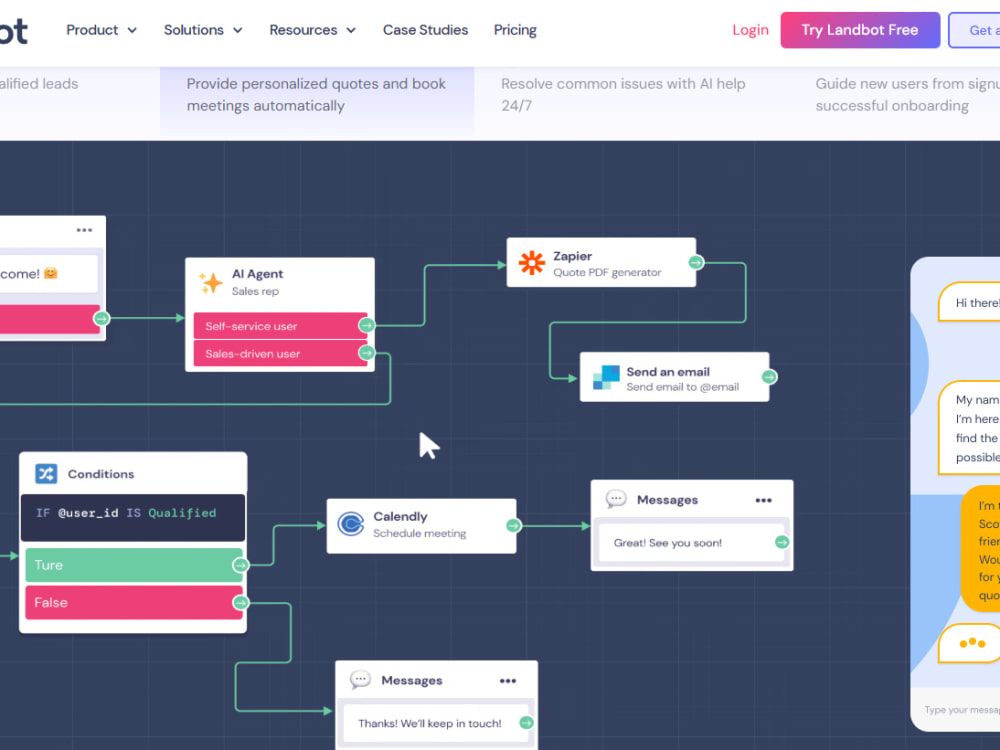Click the Schedule meeting subtitle
Screen dimensions: 1000x750
(x=420, y=533)
